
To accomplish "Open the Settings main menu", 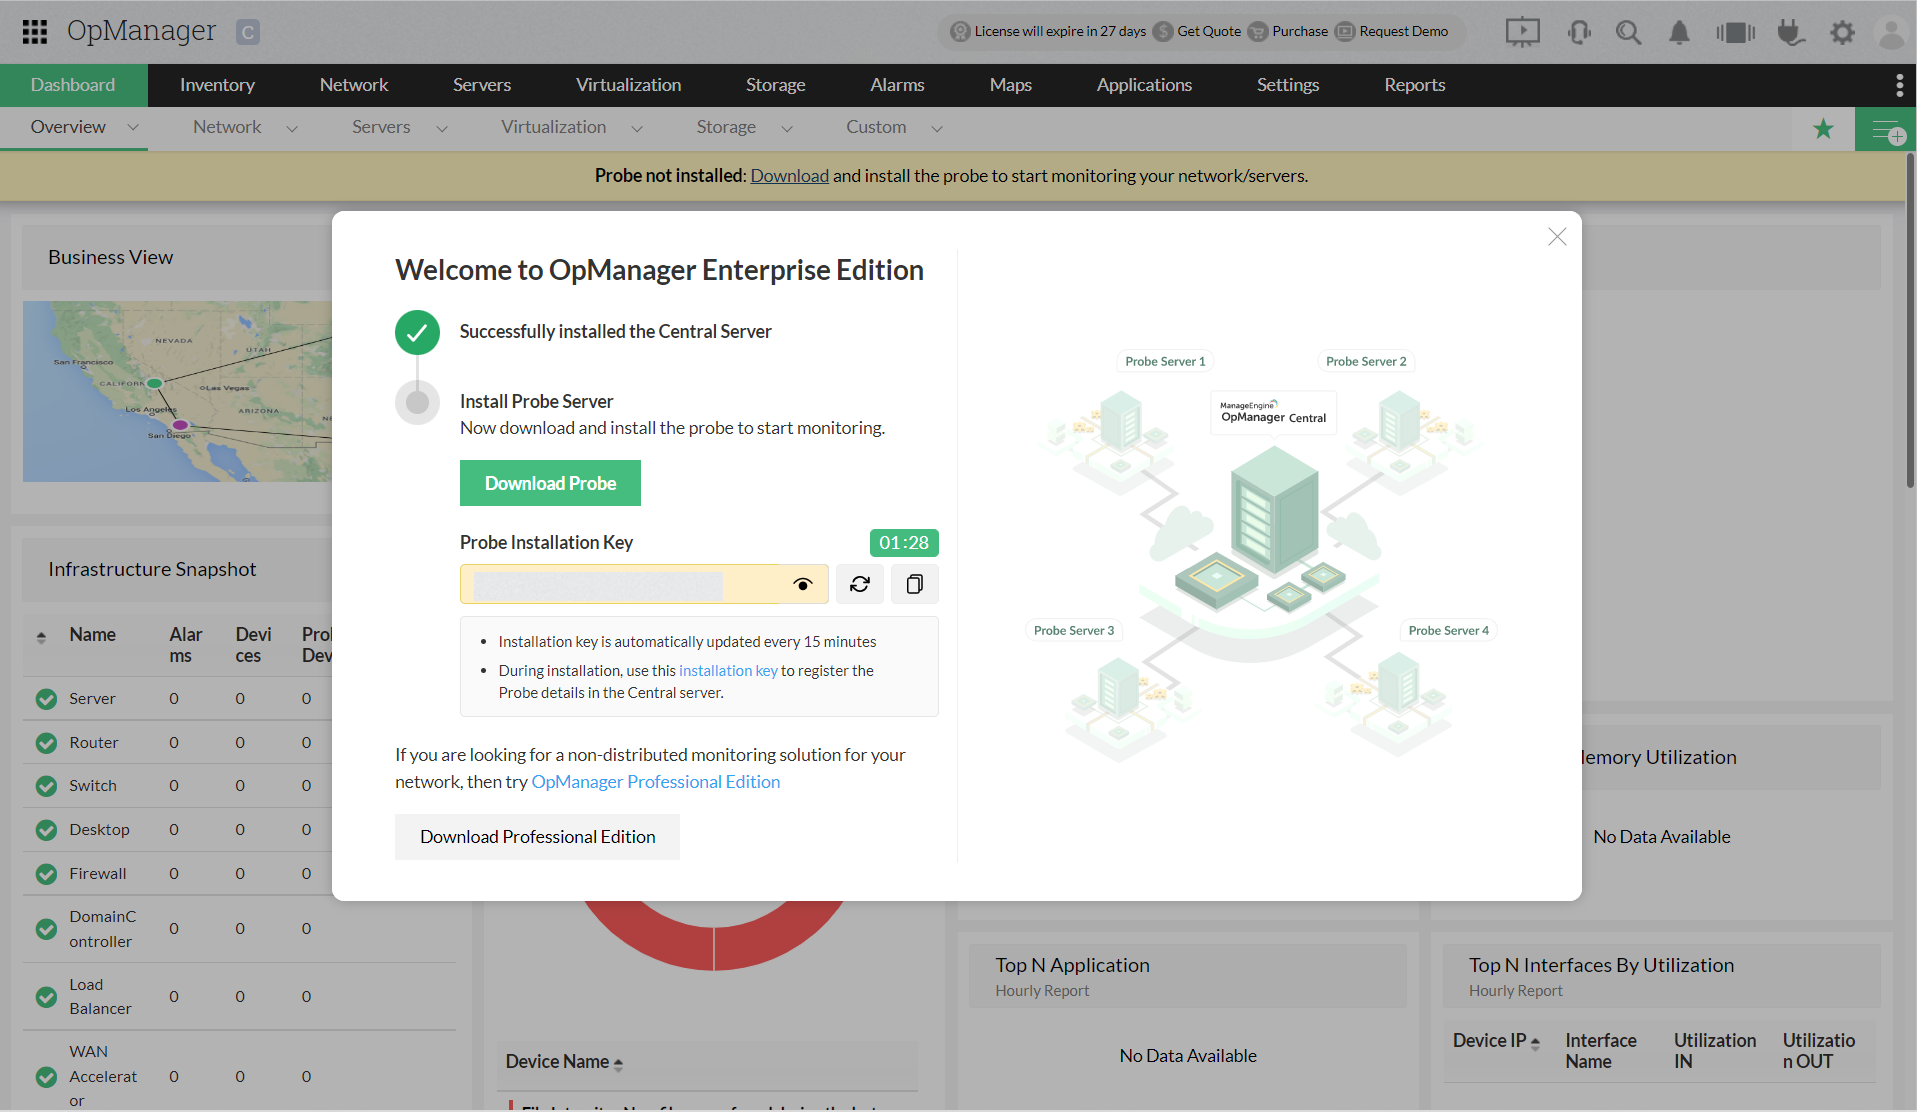I will click(x=1288, y=85).
